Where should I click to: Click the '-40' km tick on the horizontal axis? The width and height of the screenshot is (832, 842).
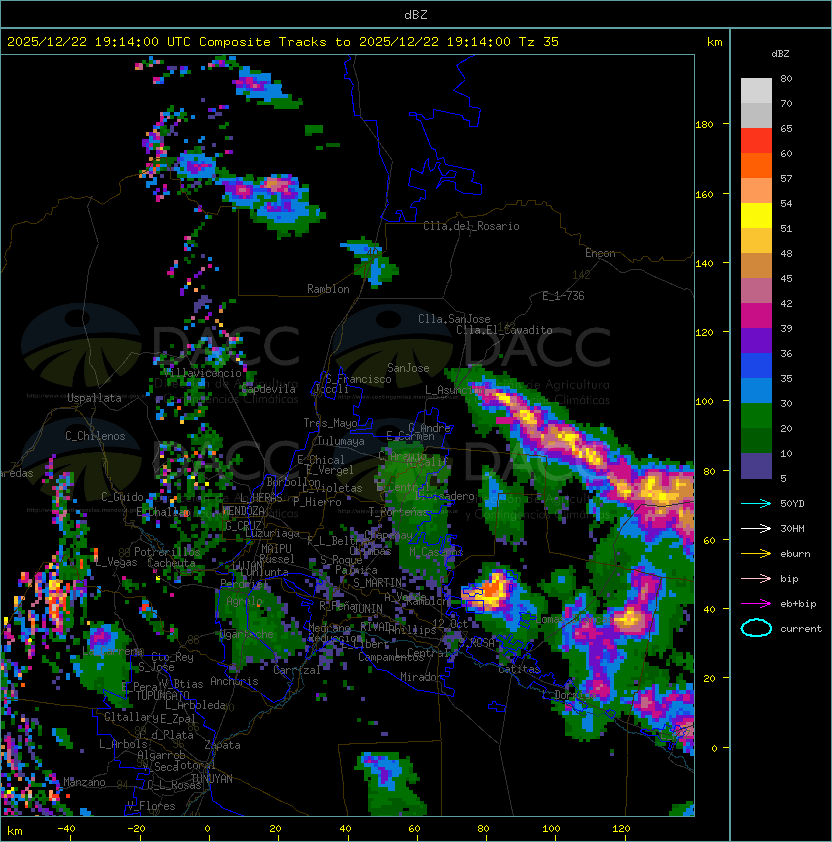coord(67,828)
